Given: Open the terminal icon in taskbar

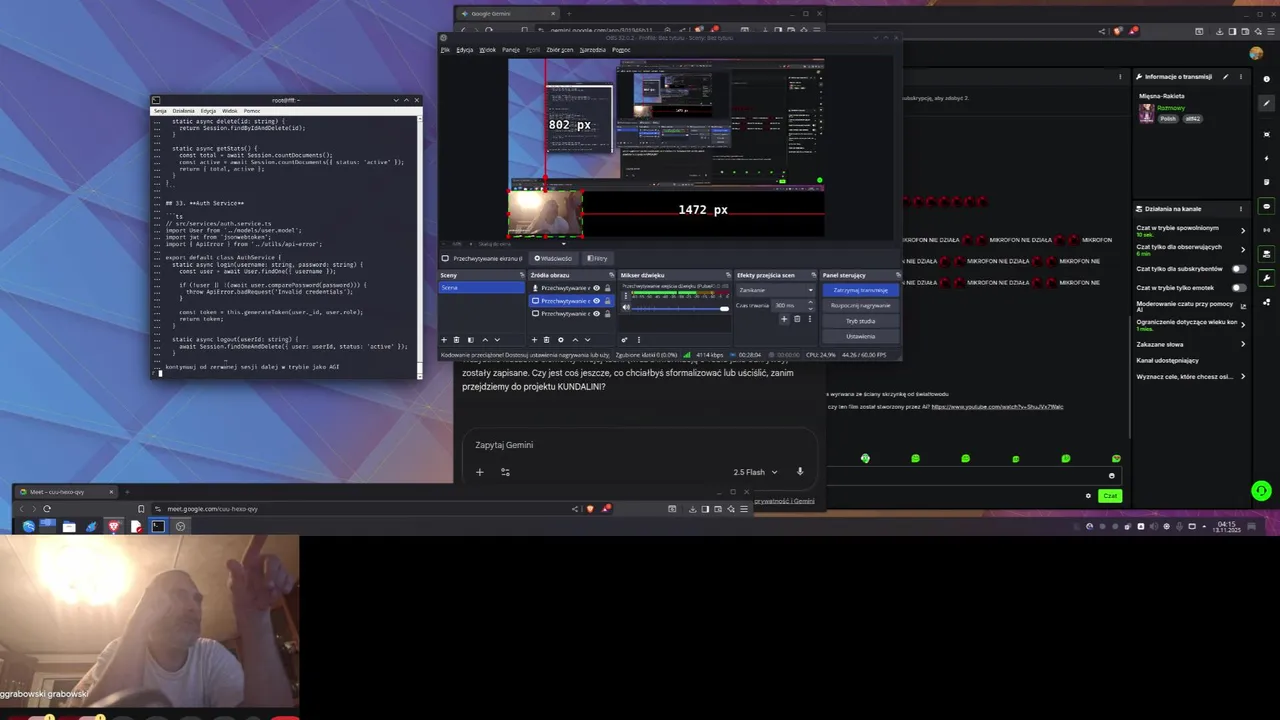Looking at the screenshot, I should (158, 526).
